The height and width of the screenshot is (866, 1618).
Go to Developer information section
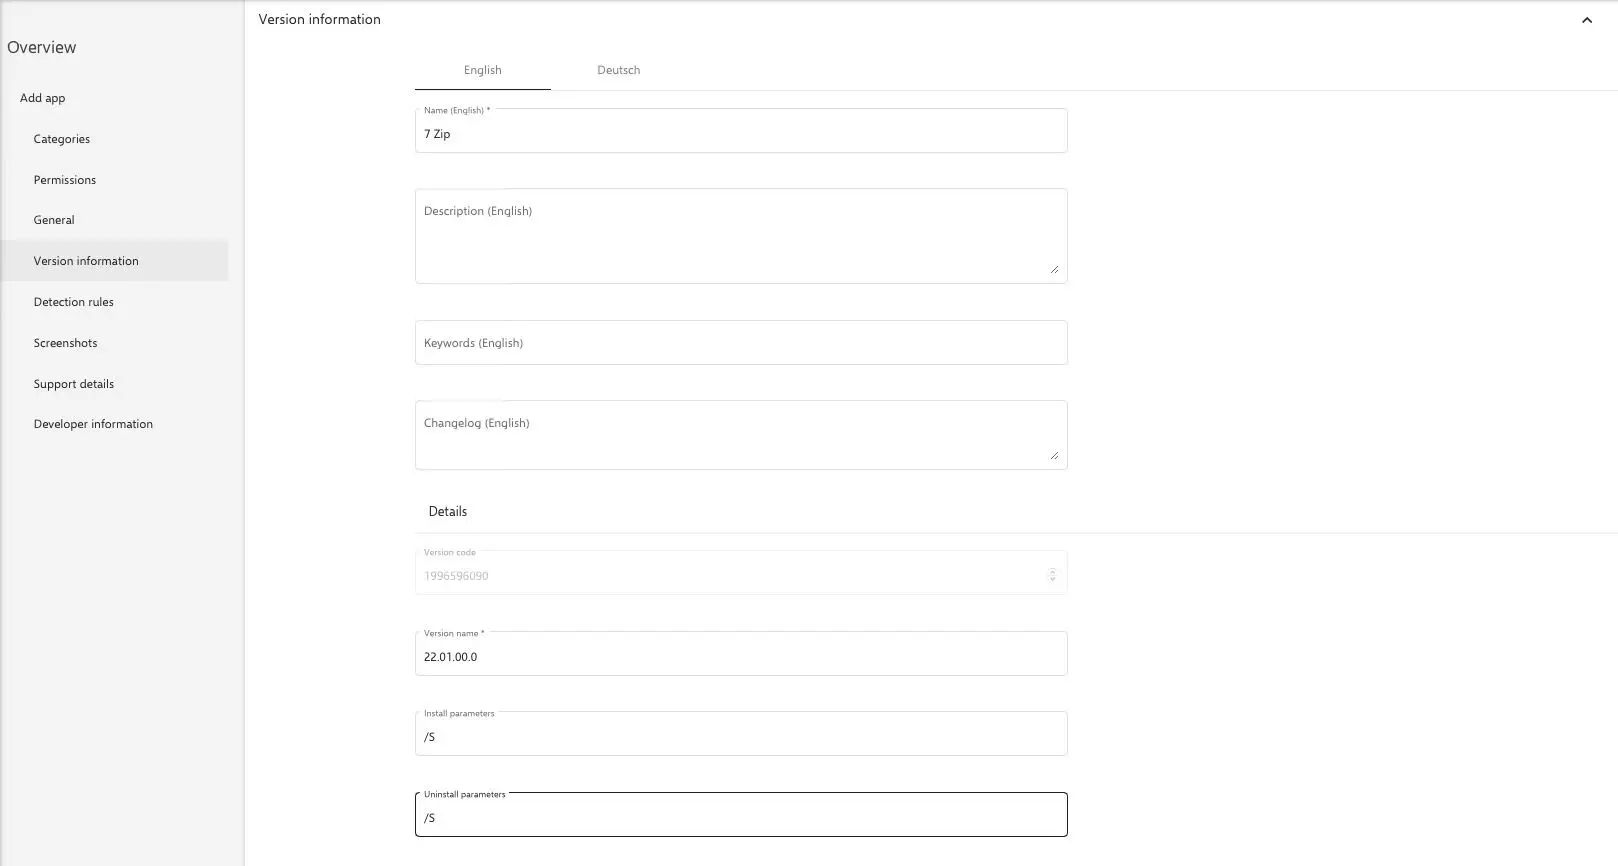pos(93,424)
